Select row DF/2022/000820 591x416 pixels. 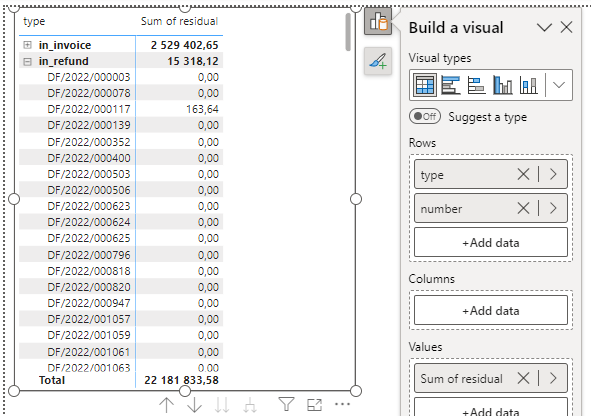pyautogui.click(x=89, y=287)
